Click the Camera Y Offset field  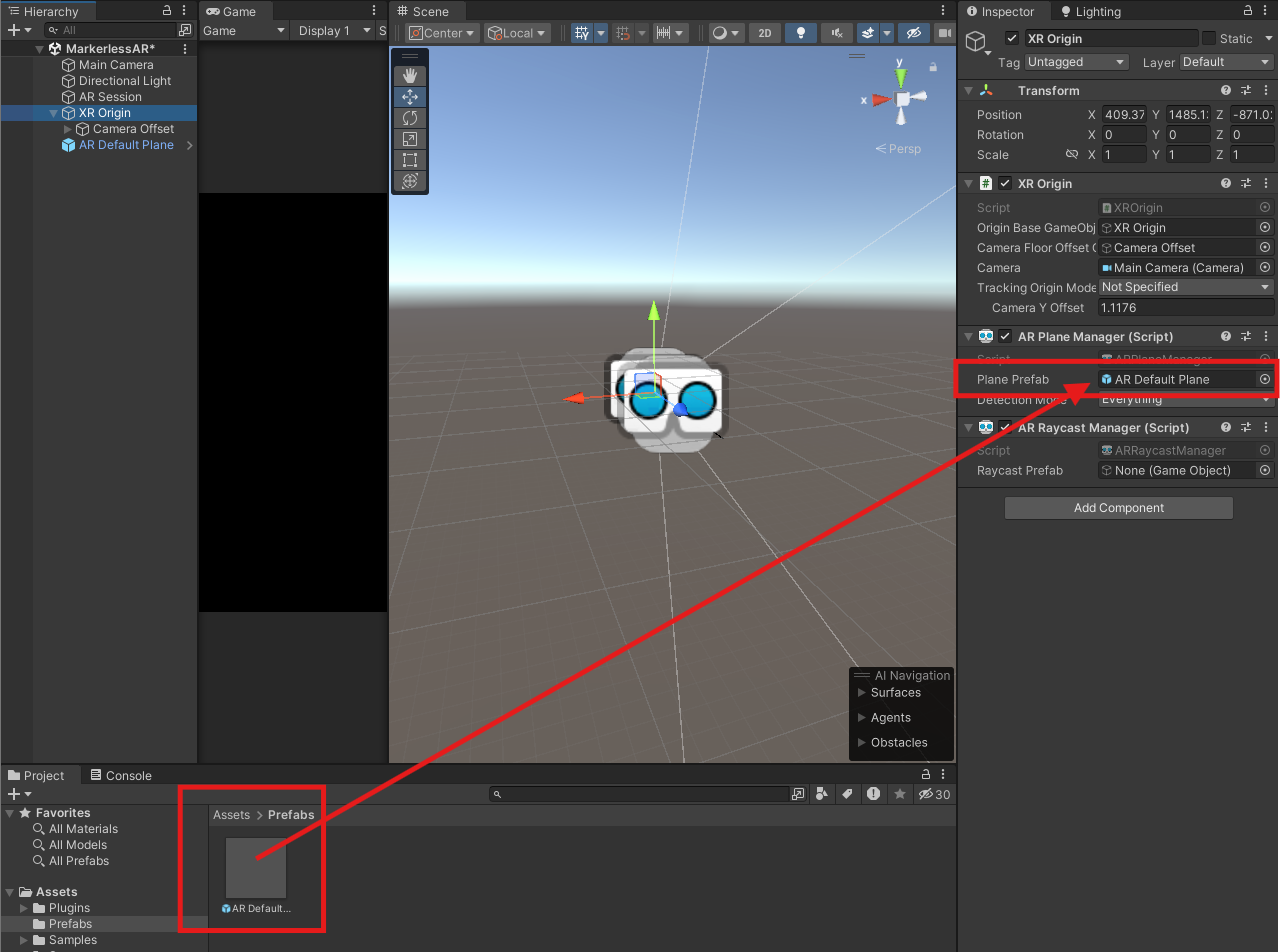coord(1186,308)
